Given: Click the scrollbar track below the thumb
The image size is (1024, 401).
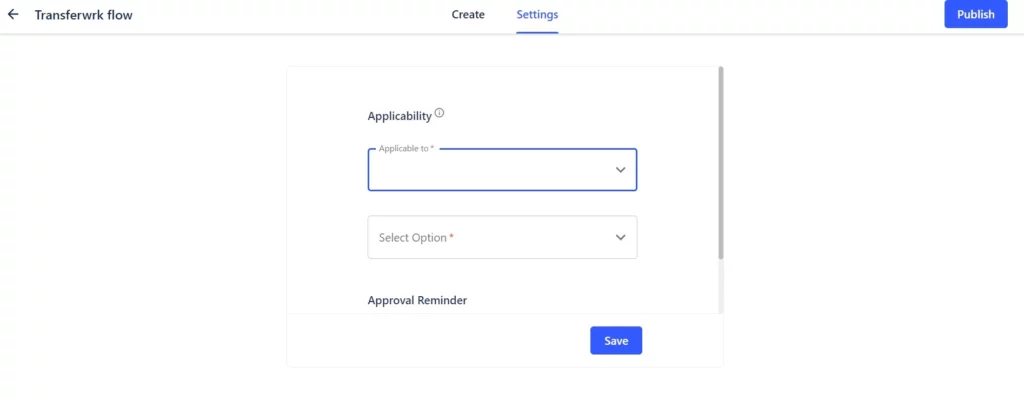Looking at the screenshot, I should (721, 285).
